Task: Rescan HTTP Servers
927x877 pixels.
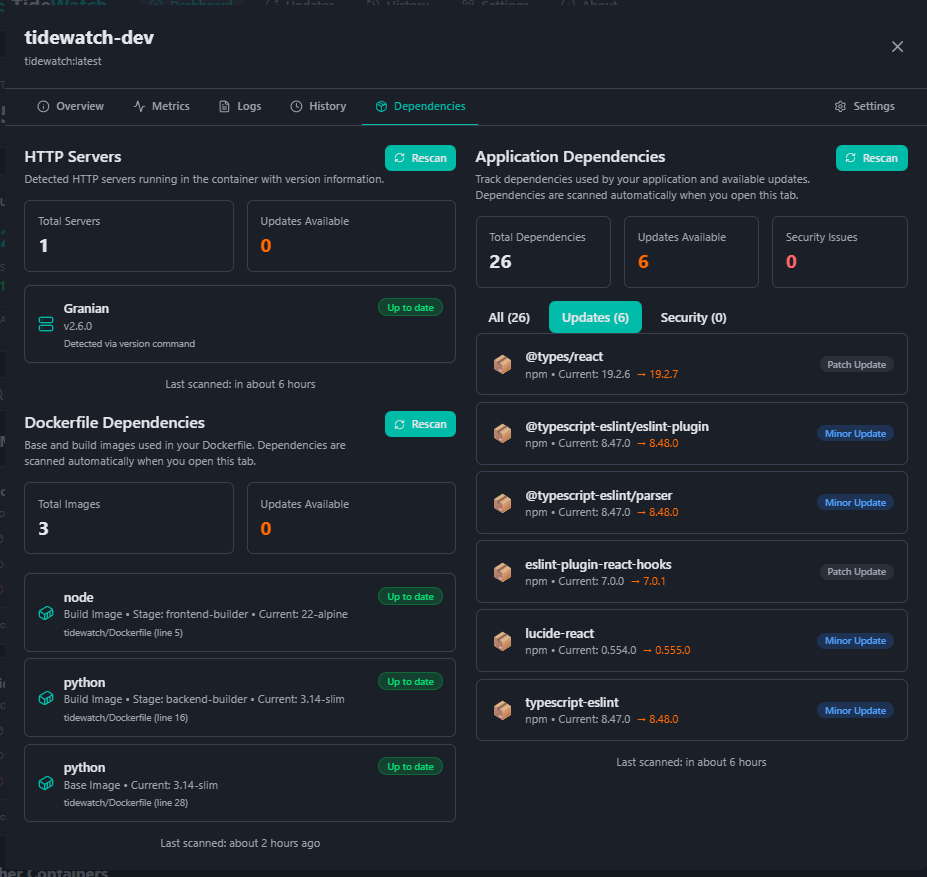Action: click(420, 158)
